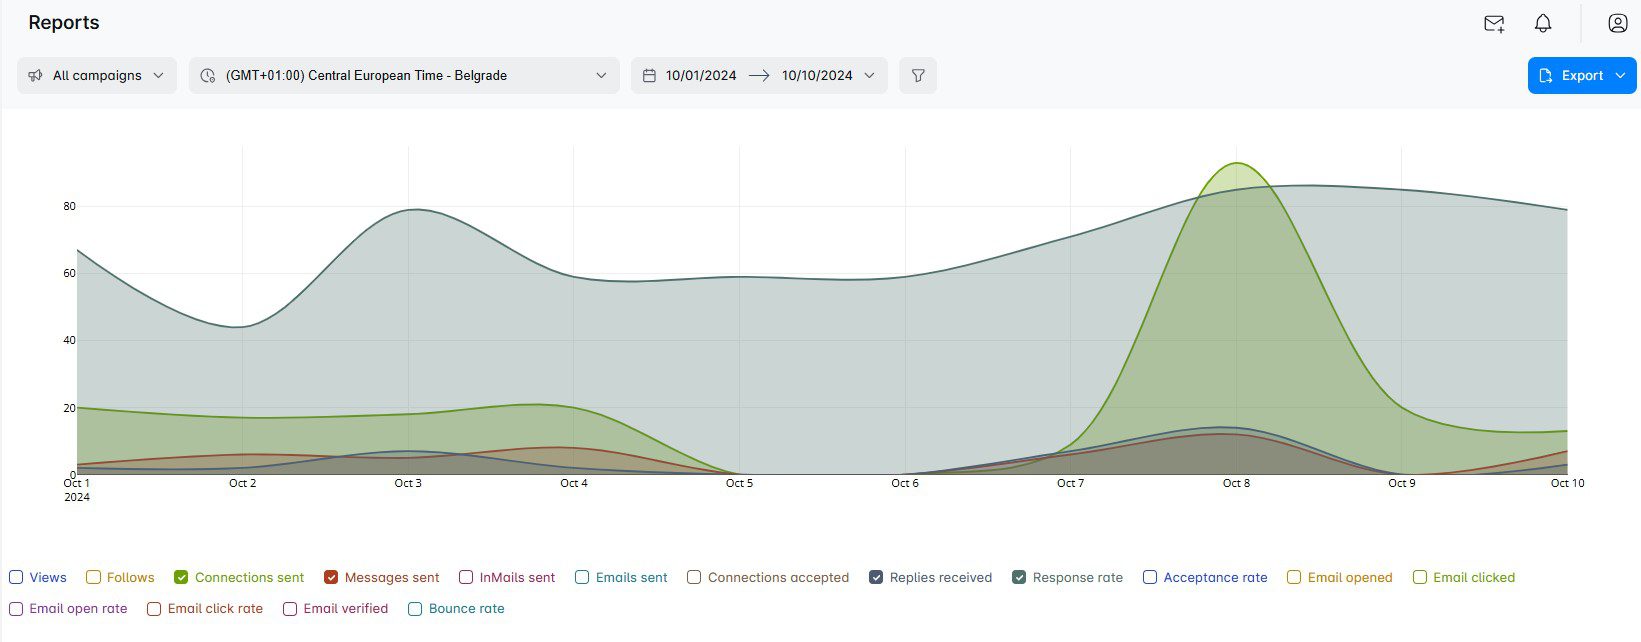Enable the Email click rate checkbox
The image size is (1641, 642).
click(x=154, y=608)
